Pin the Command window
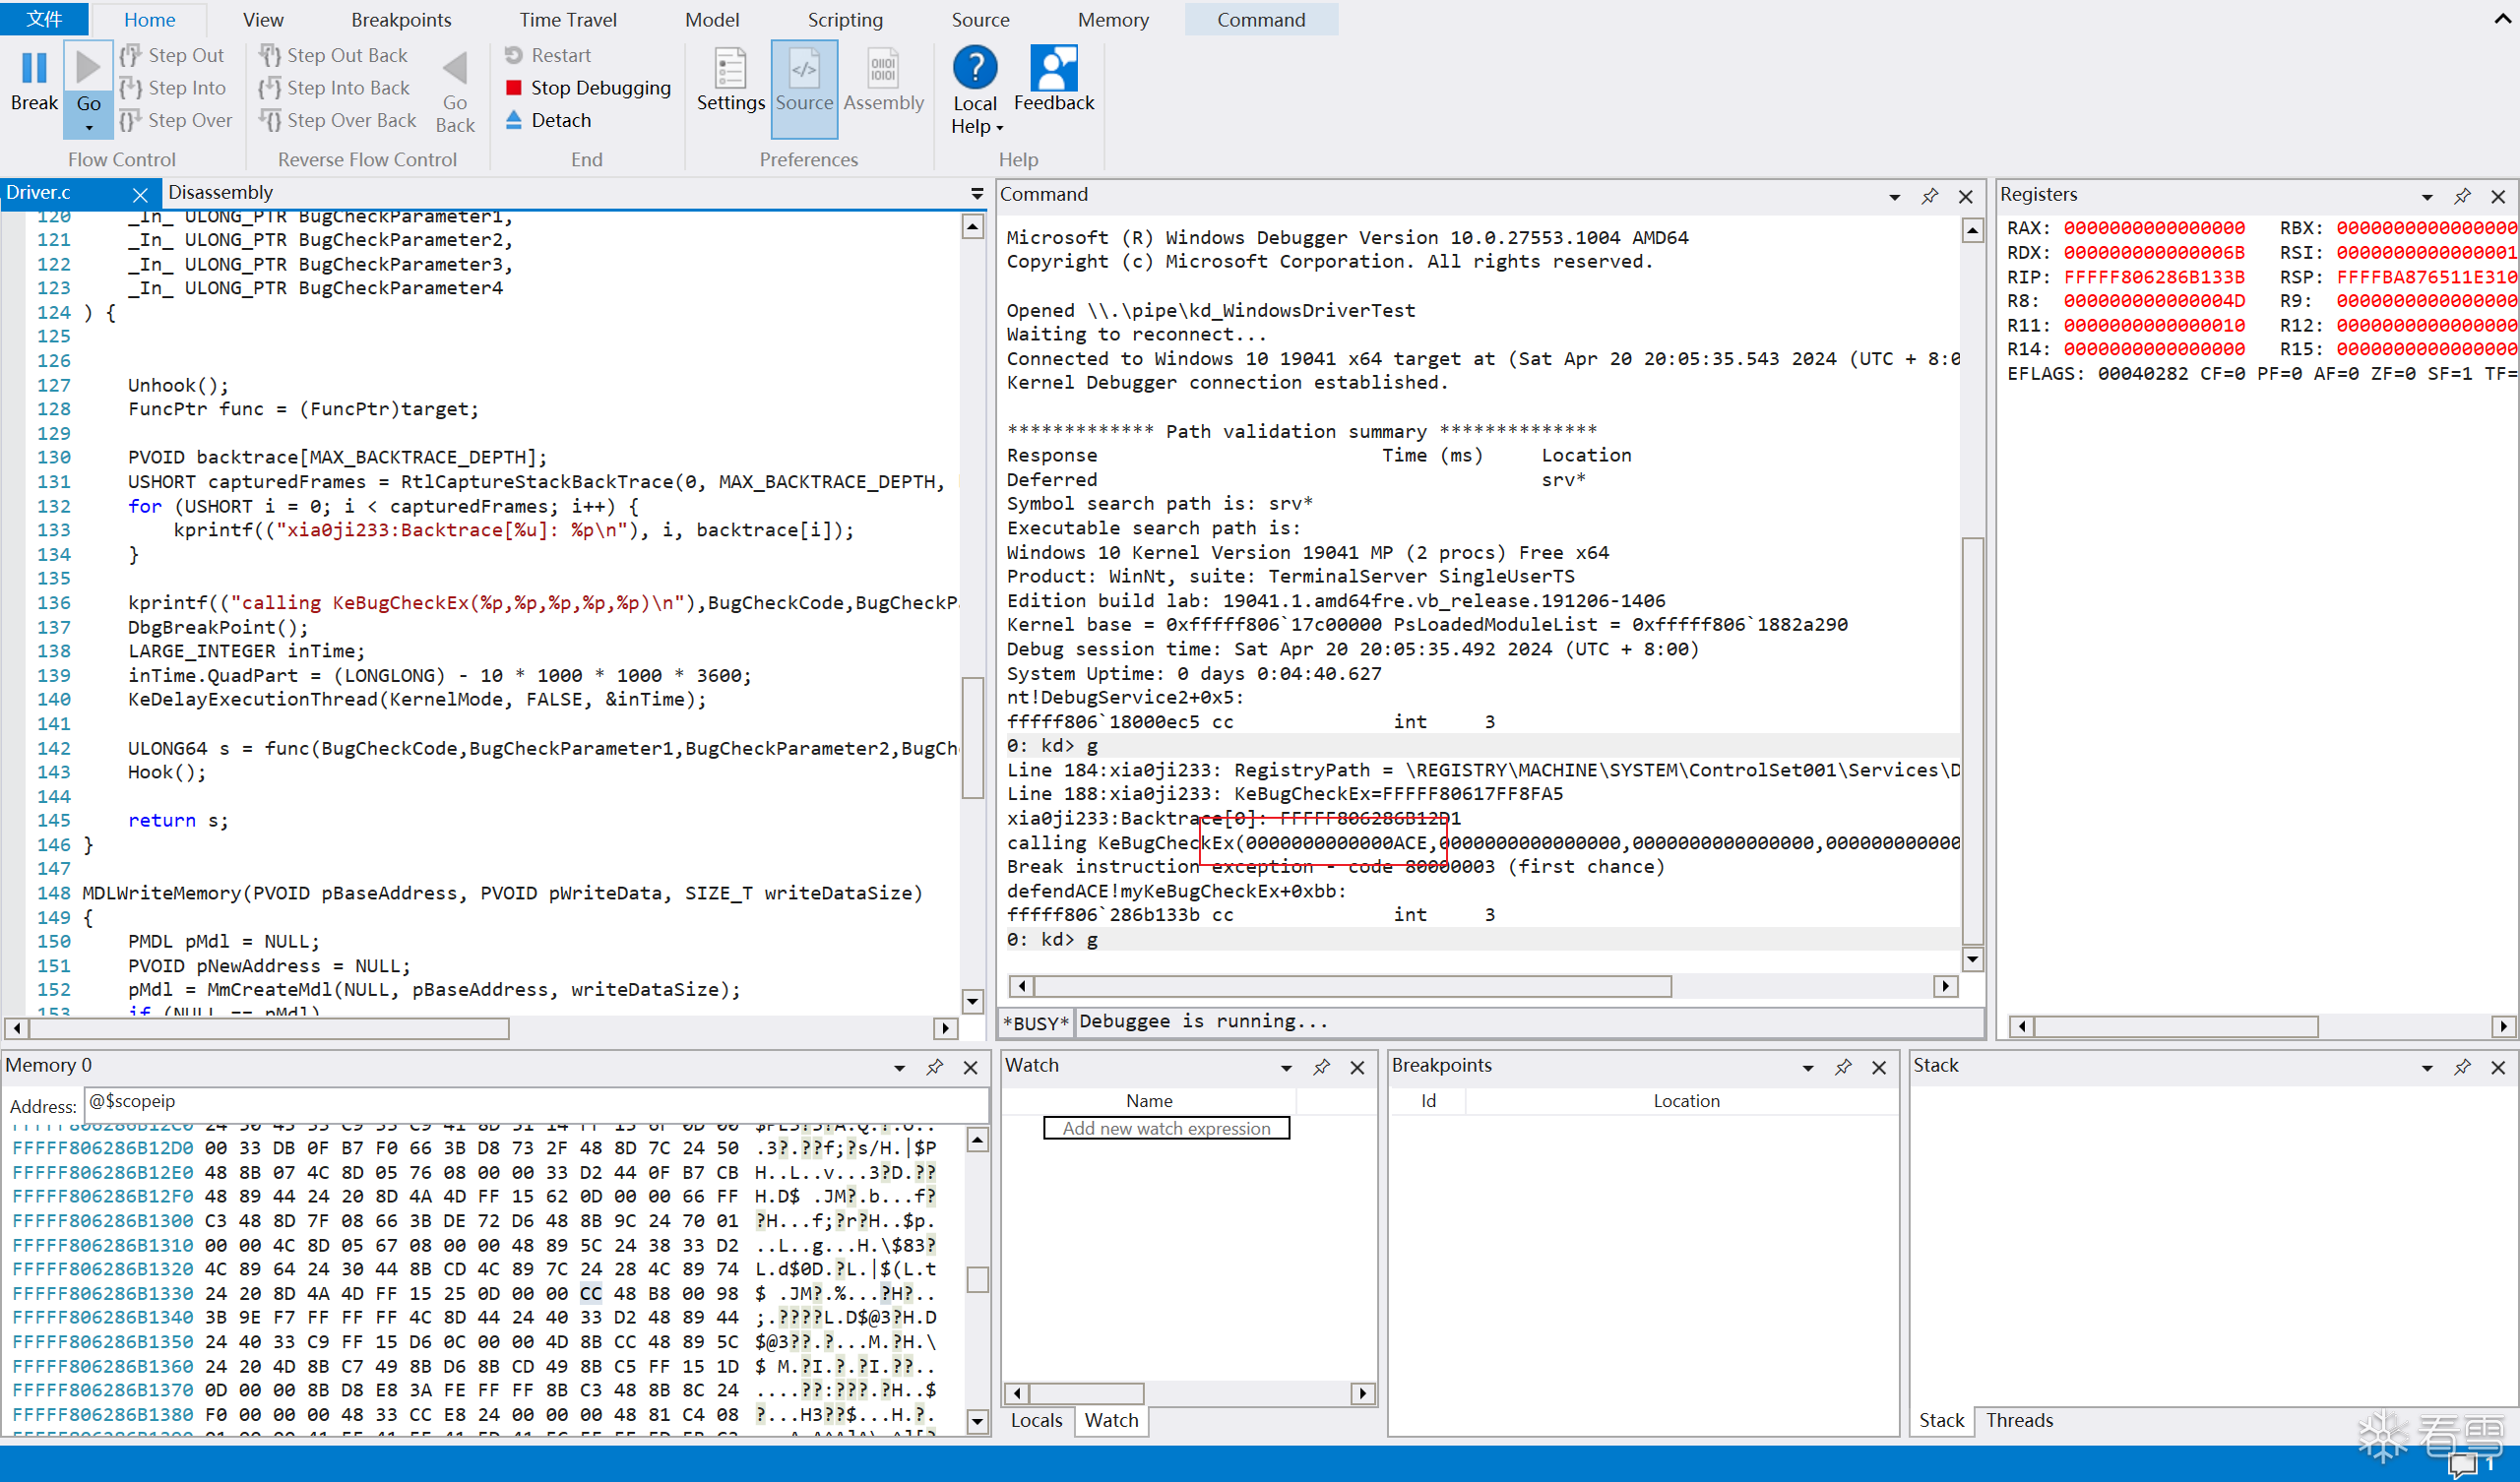Screen dimensions: 2520x1482 tap(1929, 196)
